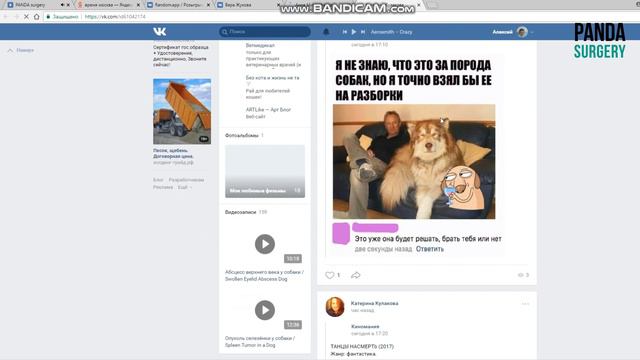The height and width of the screenshot is (360, 640).
Task: Click the 12:26 duration badge on video
Action: click(x=293, y=325)
